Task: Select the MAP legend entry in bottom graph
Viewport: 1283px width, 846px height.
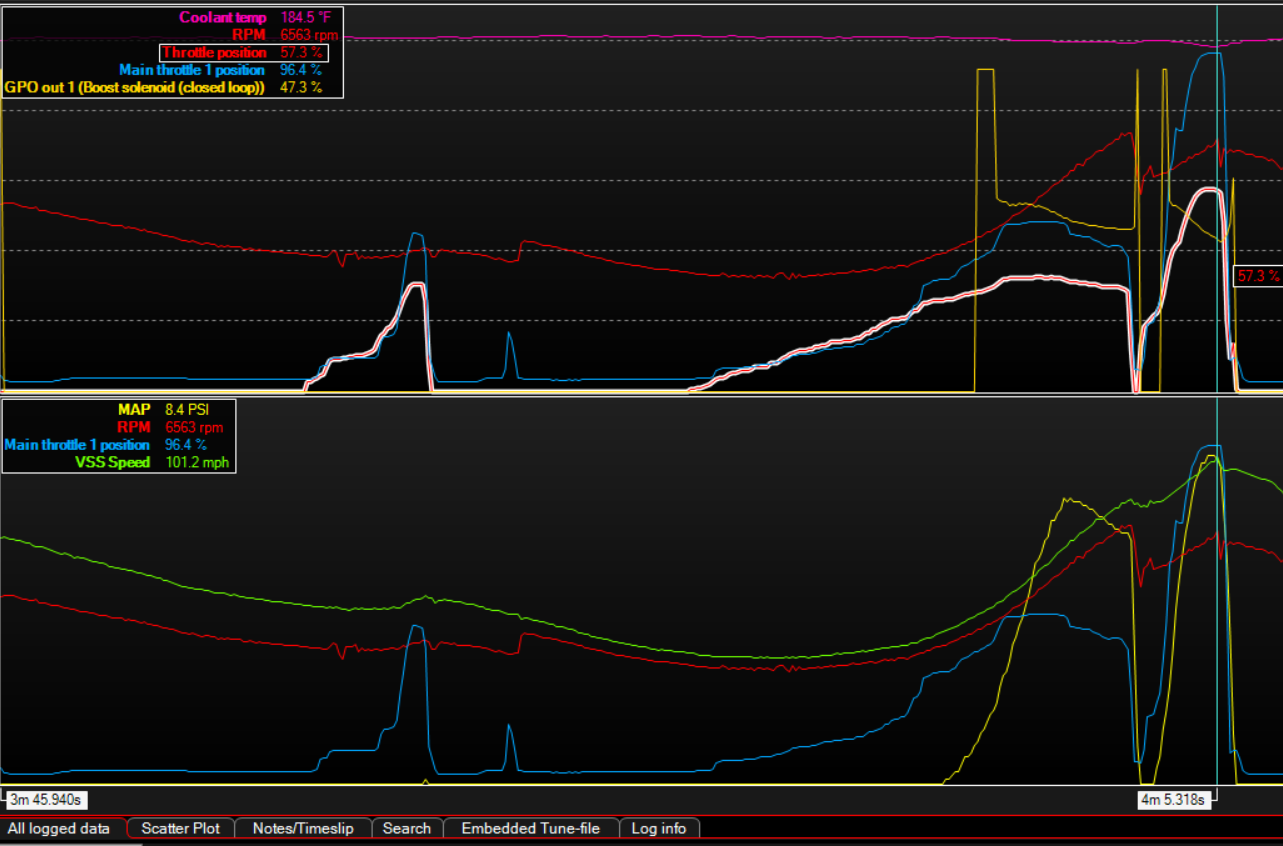Action: point(134,409)
